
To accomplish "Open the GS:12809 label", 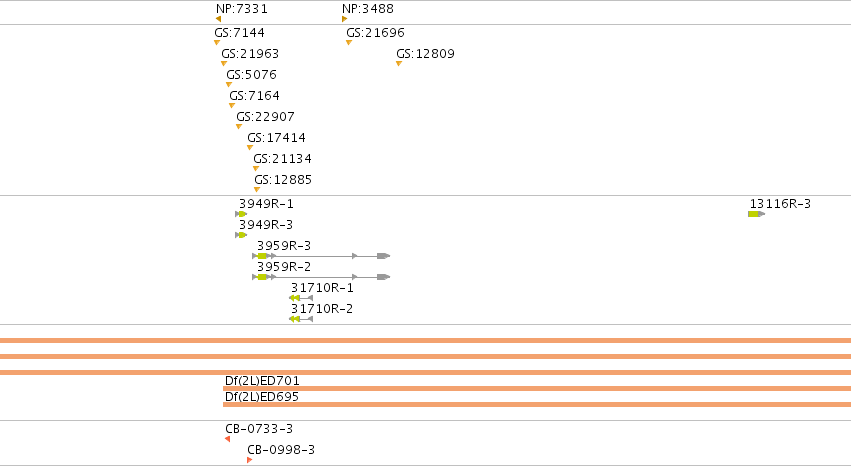I will 426,54.
